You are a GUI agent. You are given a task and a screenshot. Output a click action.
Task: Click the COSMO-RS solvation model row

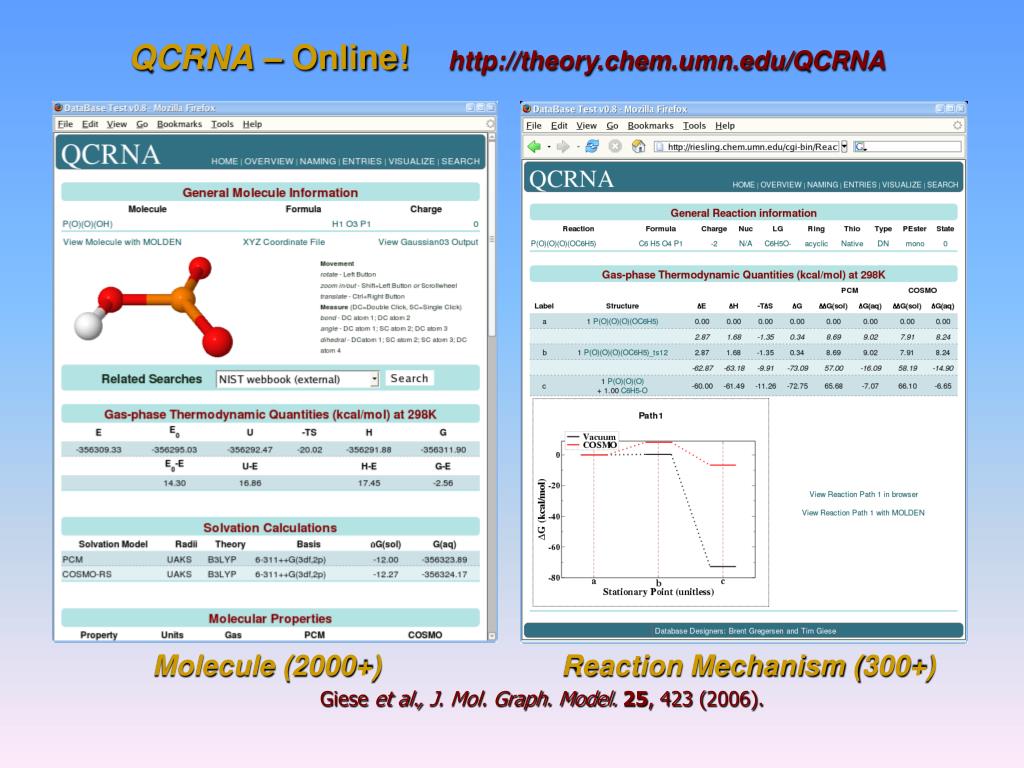(270, 575)
